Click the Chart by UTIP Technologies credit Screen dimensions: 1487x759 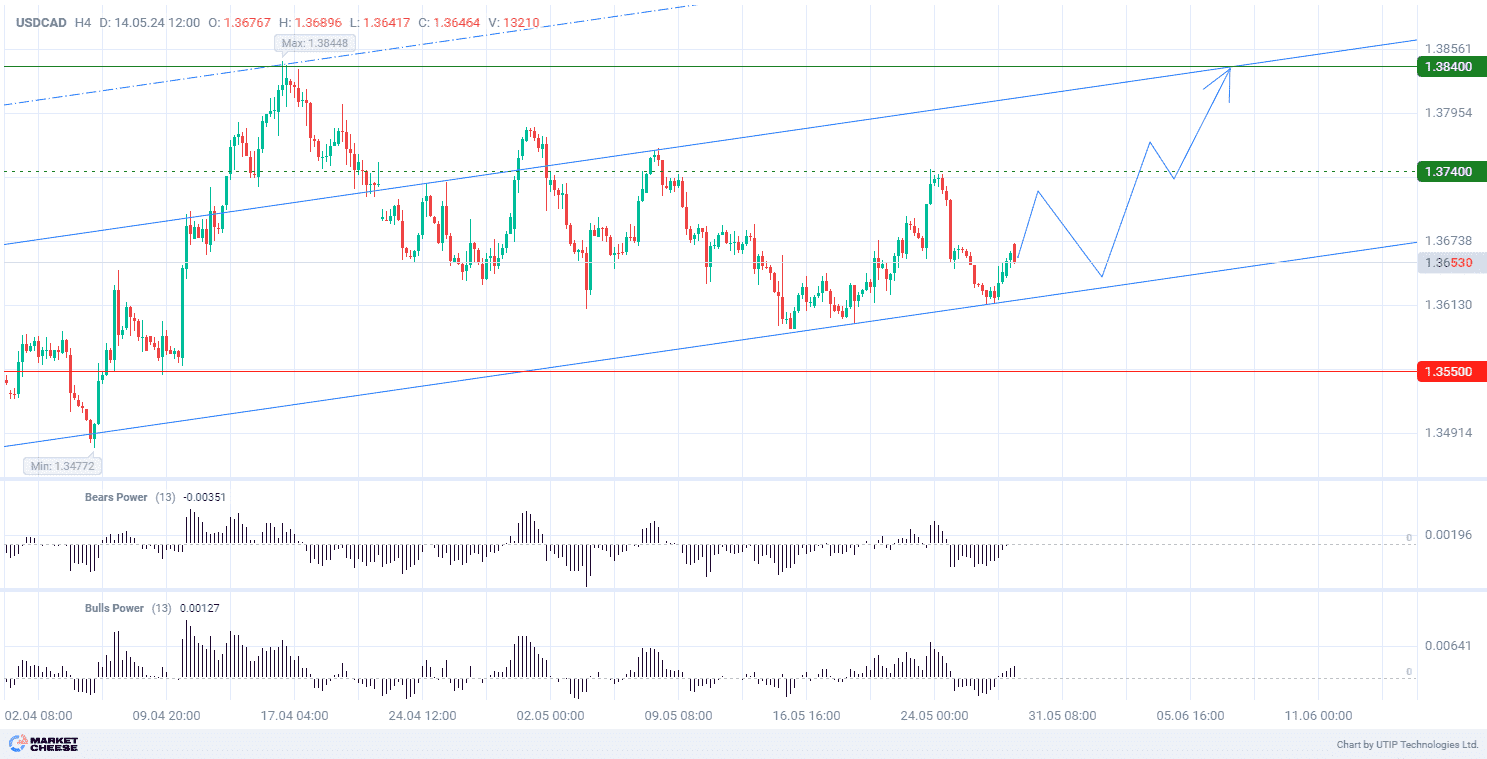pyautogui.click(x=1407, y=745)
